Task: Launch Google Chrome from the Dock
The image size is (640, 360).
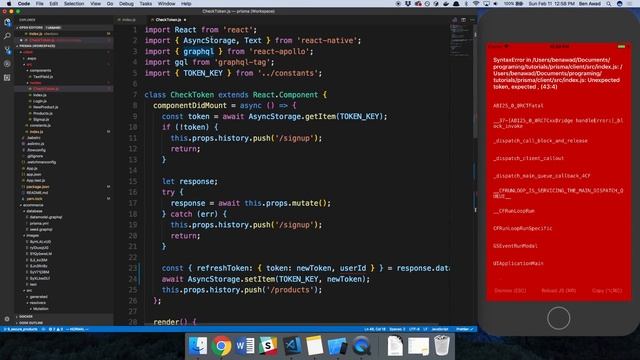Action: pos(221,346)
